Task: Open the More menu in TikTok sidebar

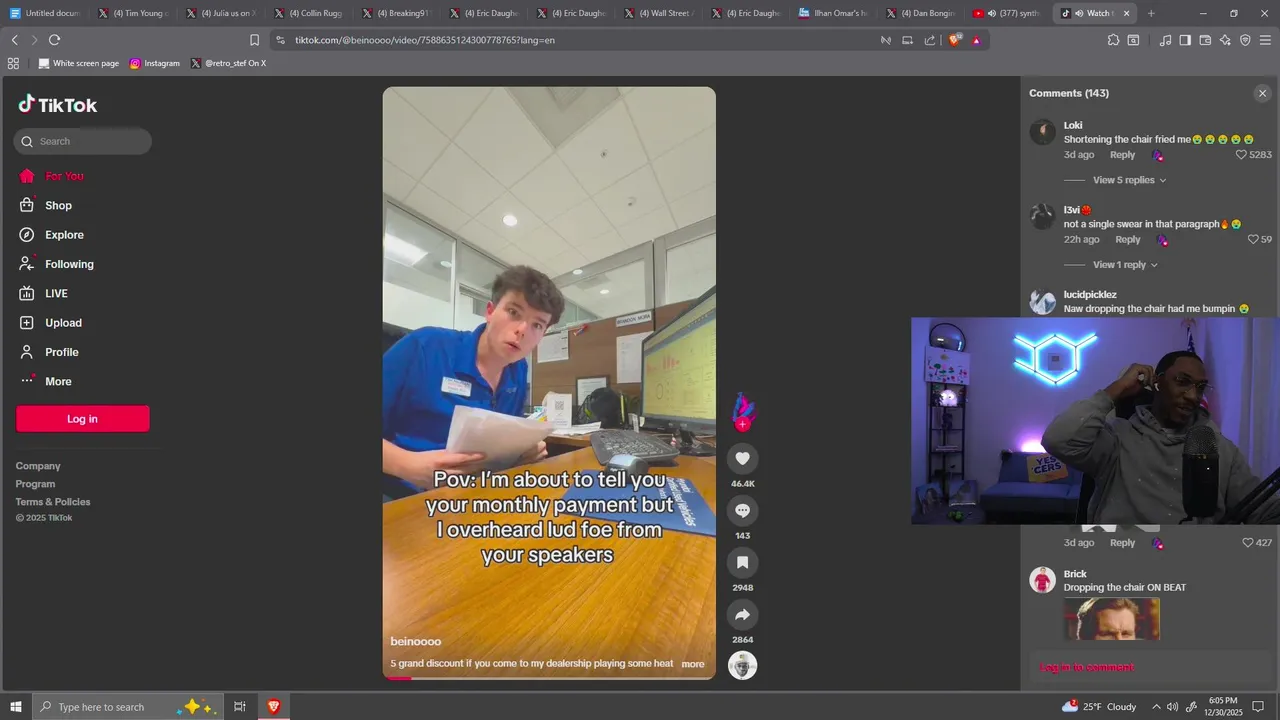Action: [x=58, y=381]
